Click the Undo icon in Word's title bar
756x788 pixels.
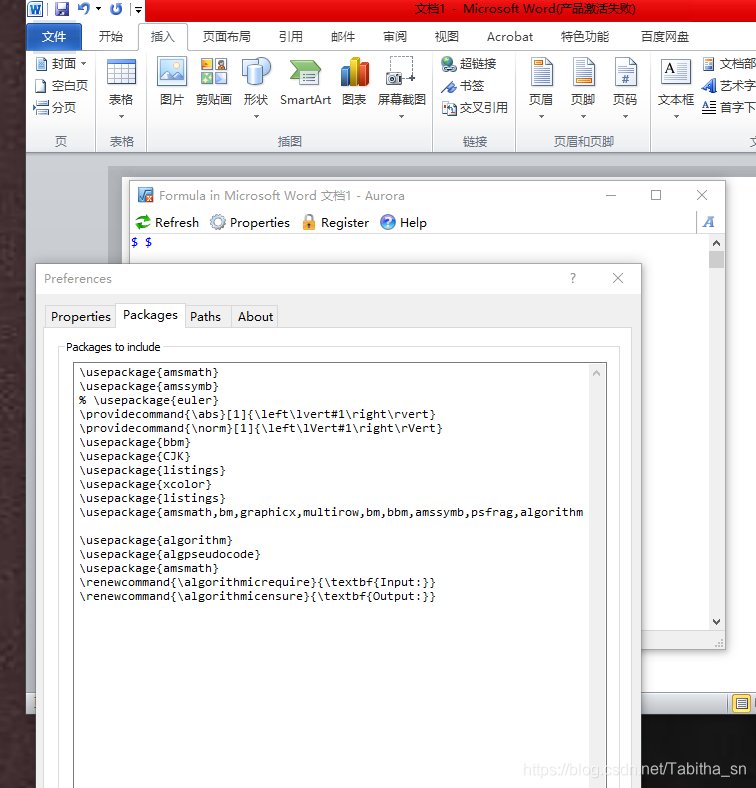pyautogui.click(x=84, y=9)
